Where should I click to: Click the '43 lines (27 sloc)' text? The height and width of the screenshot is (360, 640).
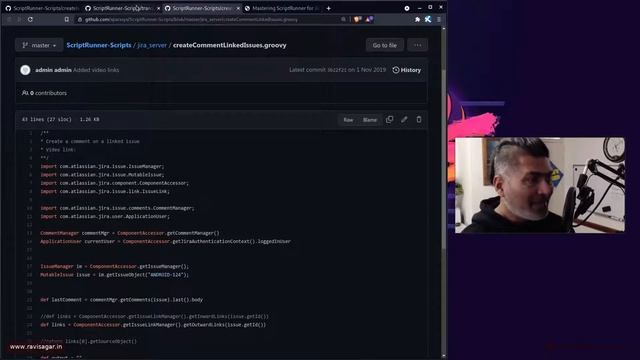[47, 120]
